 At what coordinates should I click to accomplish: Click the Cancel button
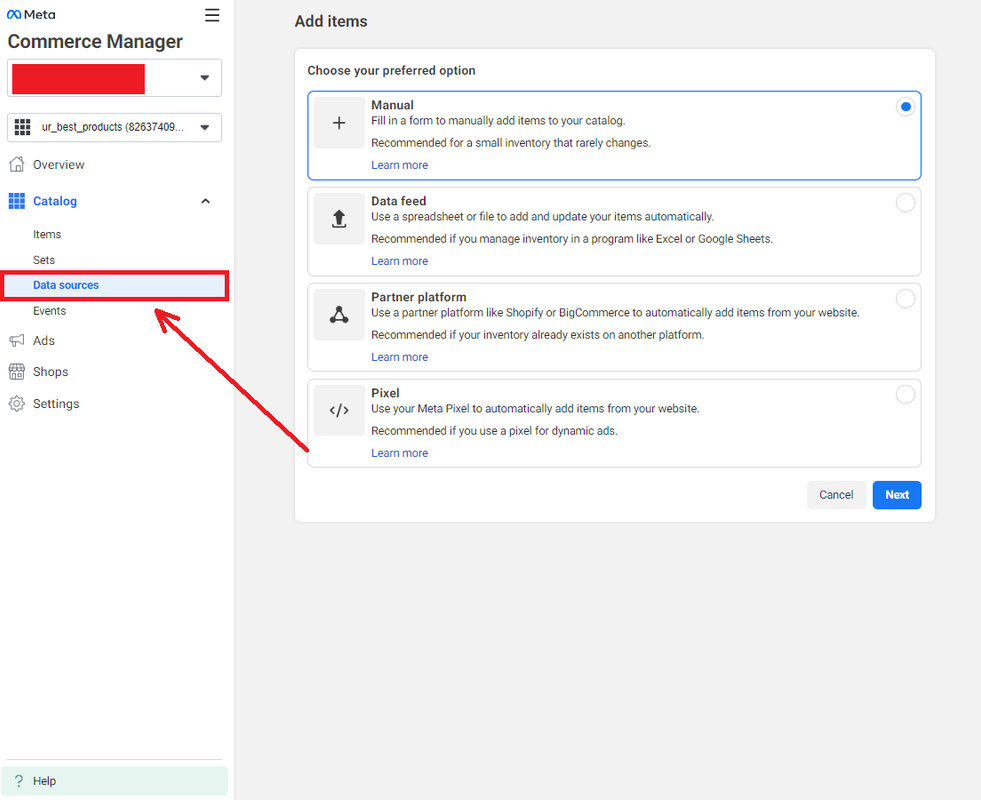pyautogui.click(x=836, y=495)
